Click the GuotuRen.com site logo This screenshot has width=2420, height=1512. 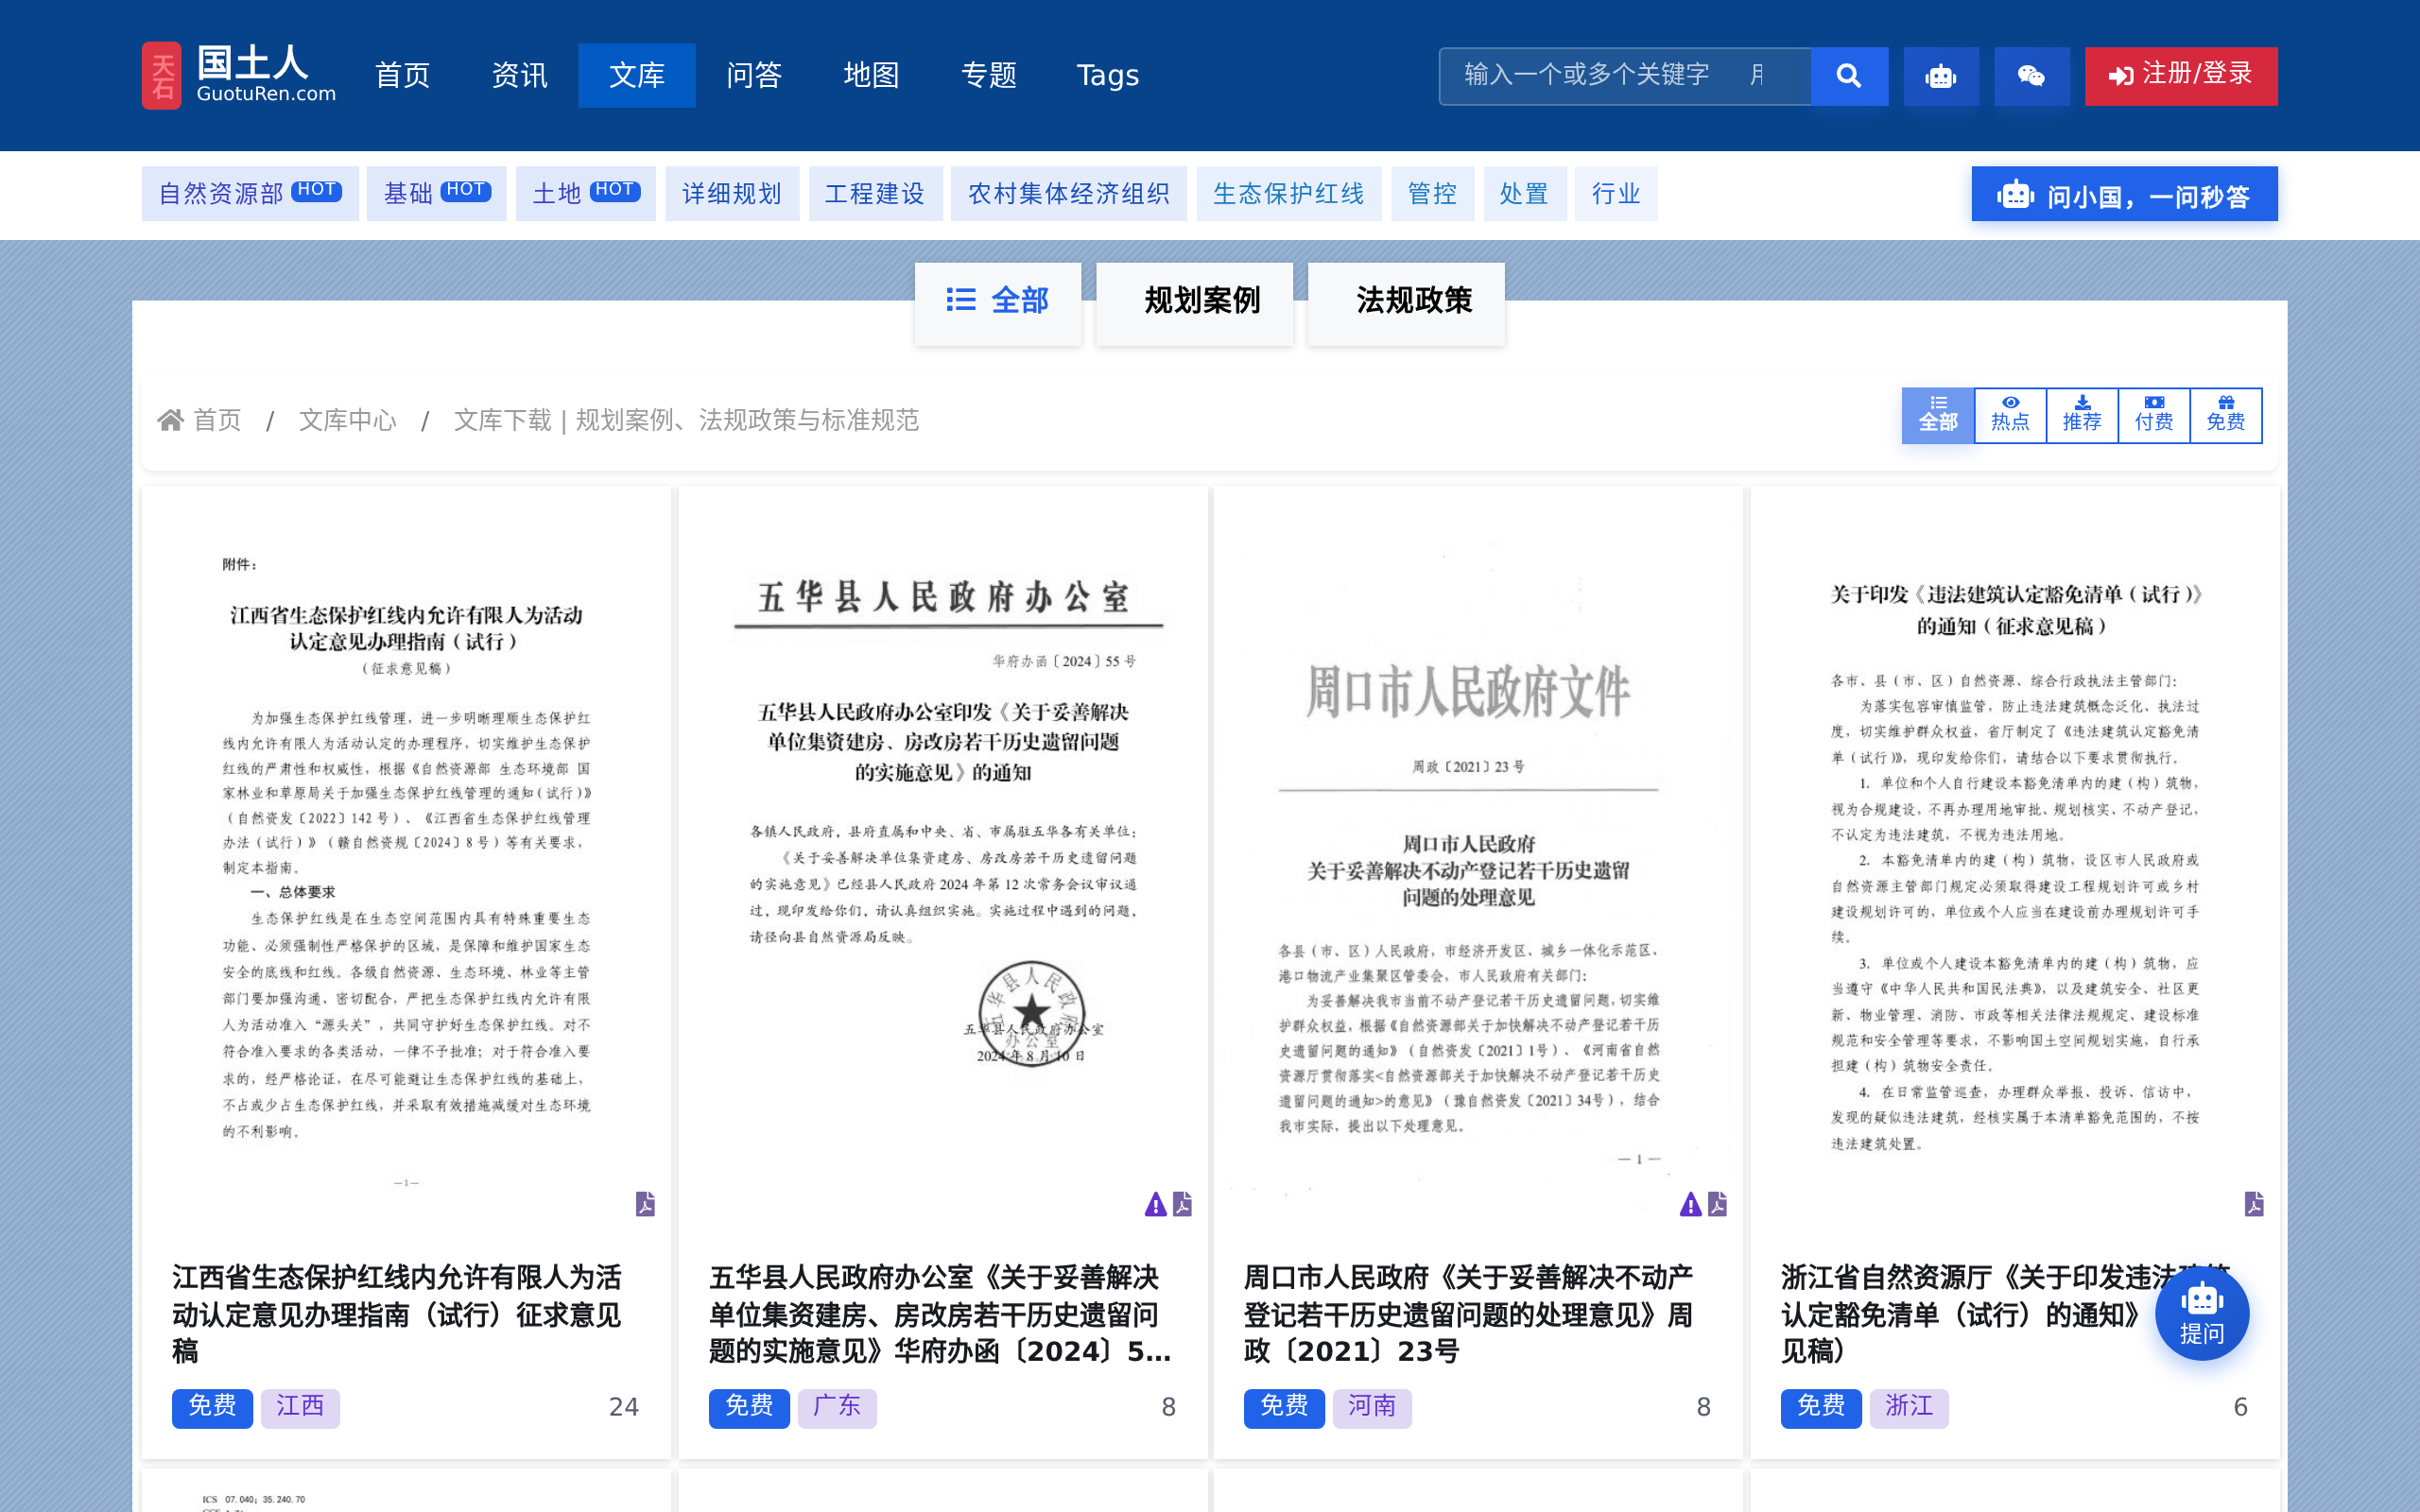239,75
